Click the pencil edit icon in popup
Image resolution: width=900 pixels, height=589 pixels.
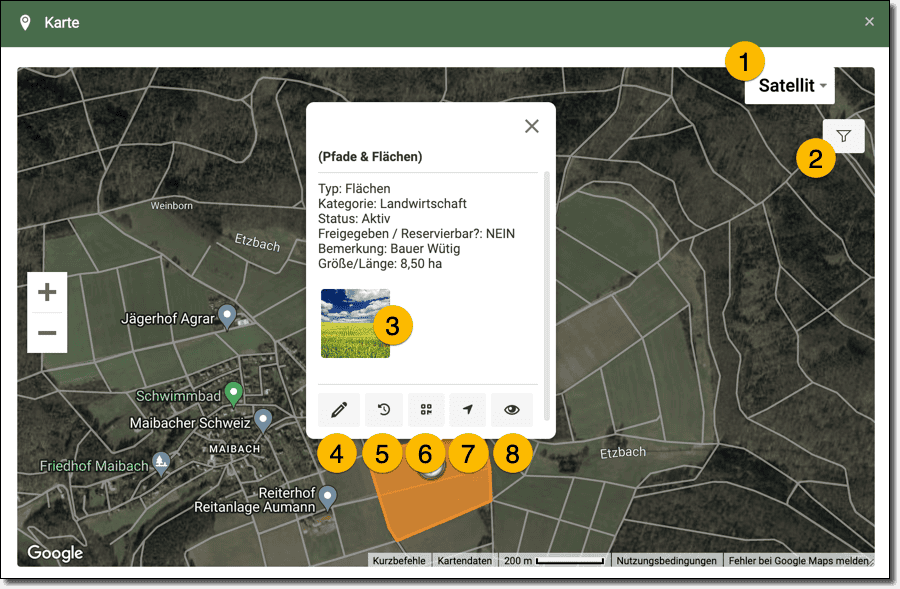tap(339, 409)
